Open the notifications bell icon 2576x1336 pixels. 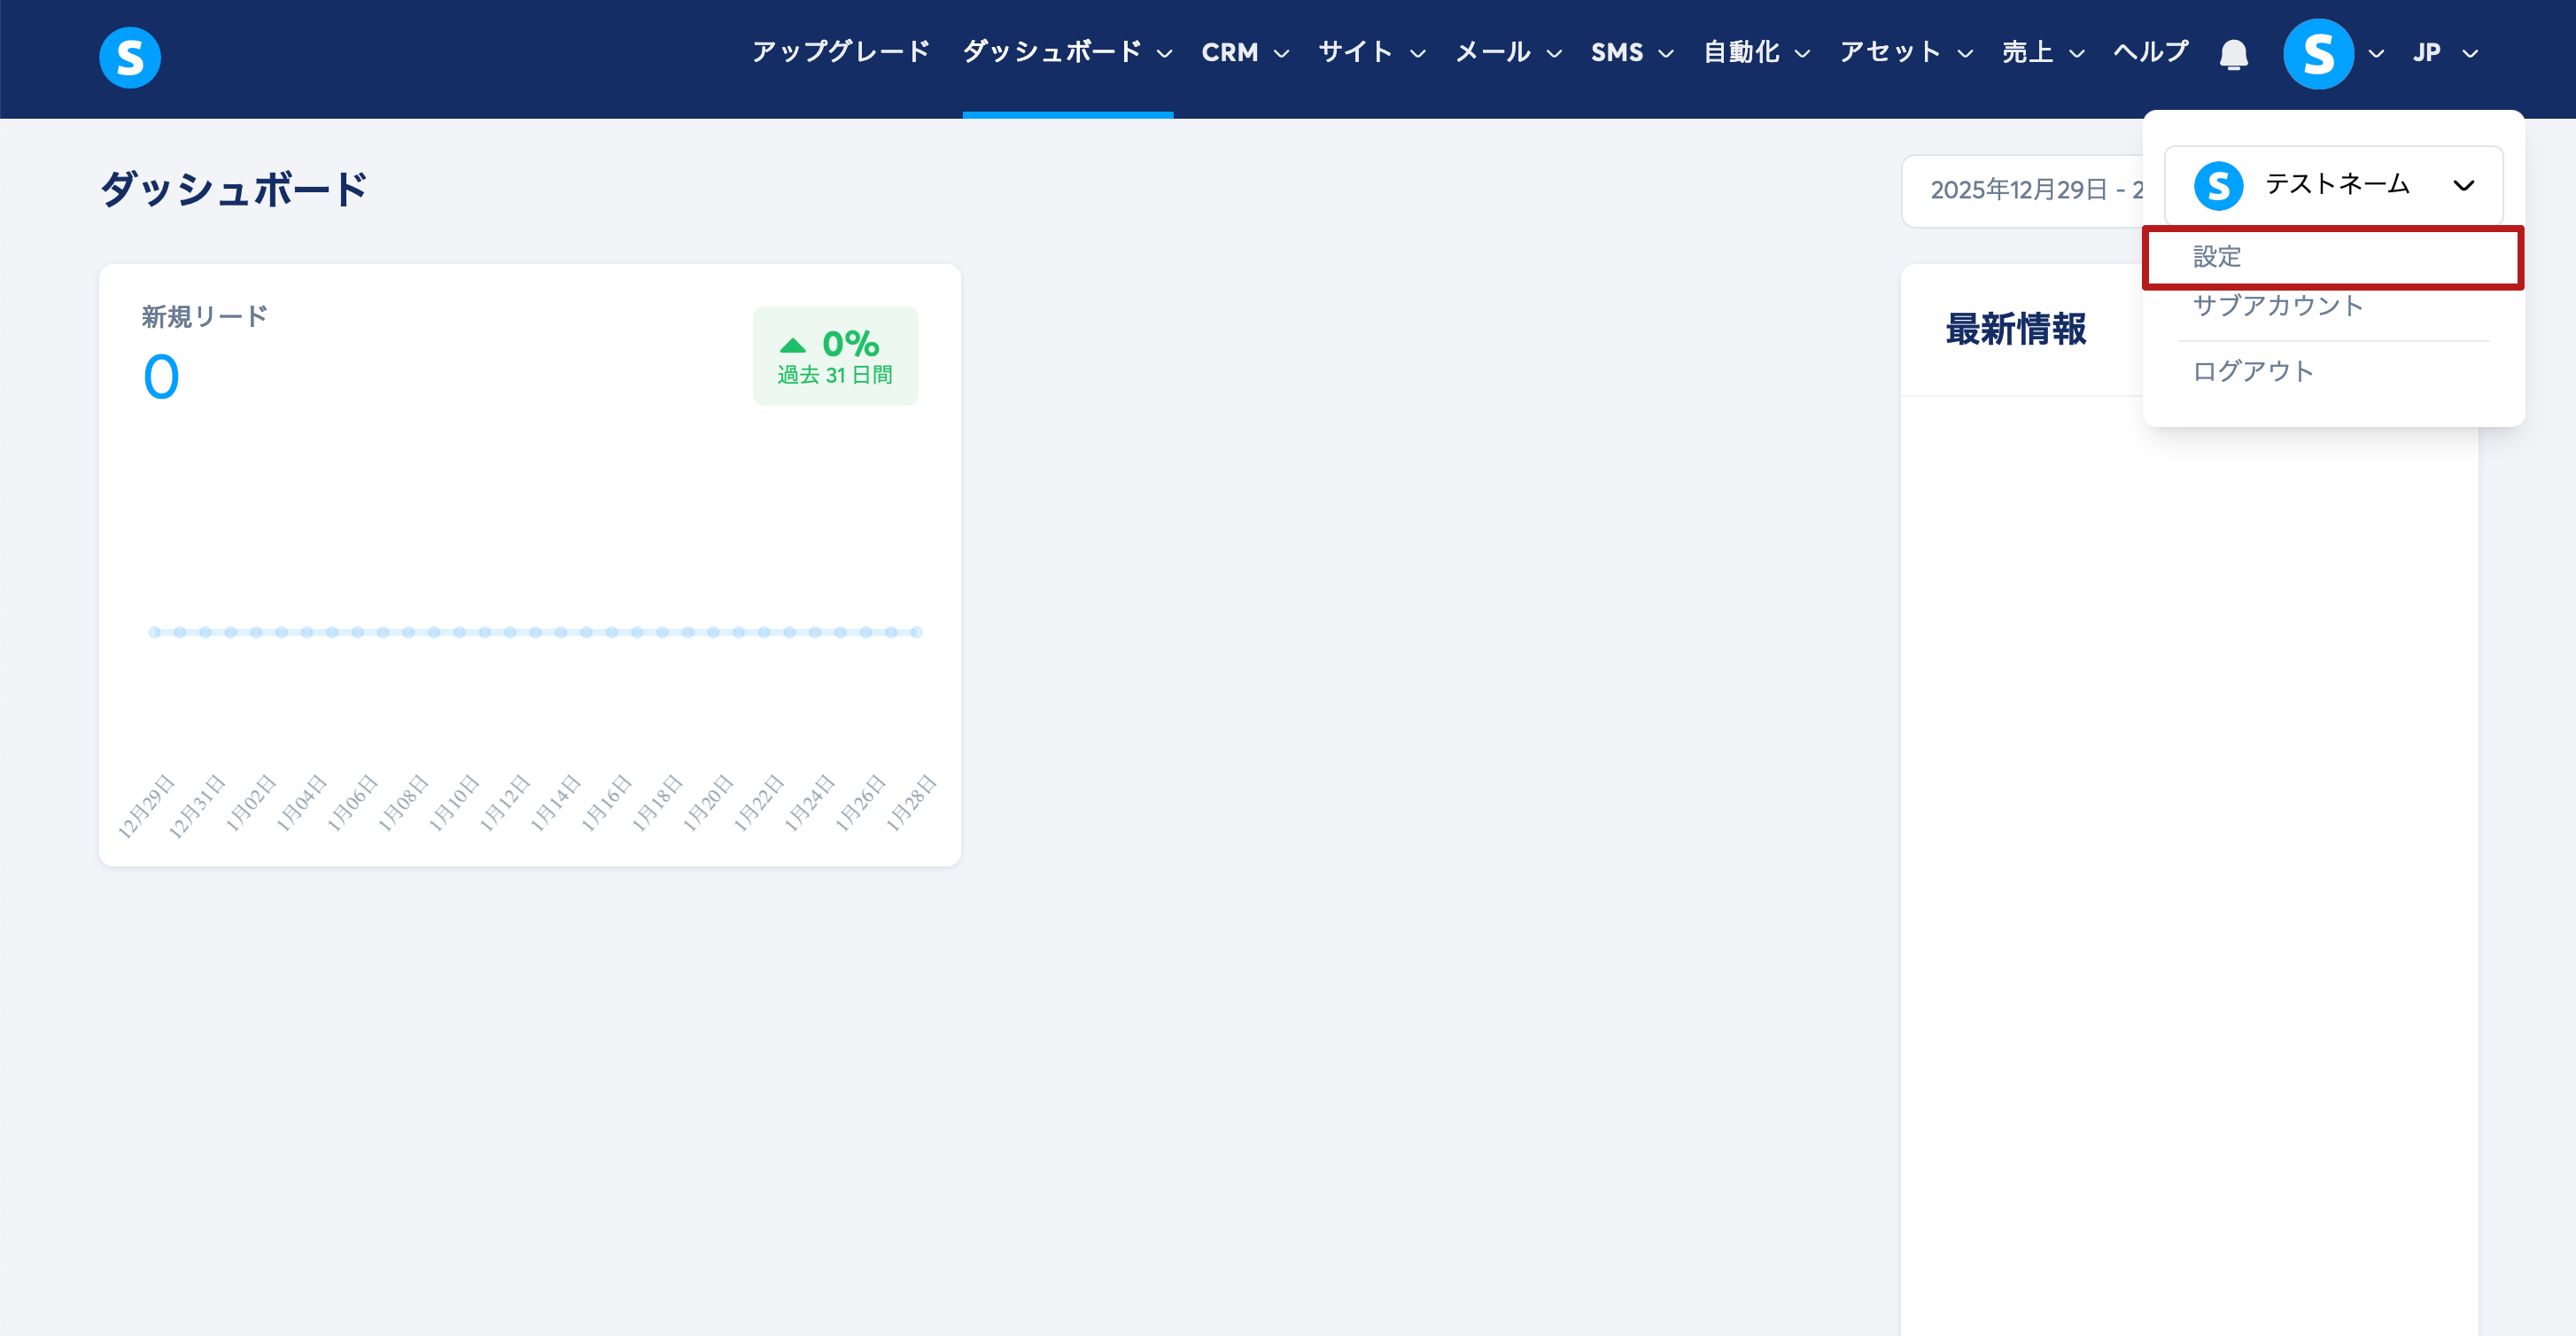(x=2233, y=54)
